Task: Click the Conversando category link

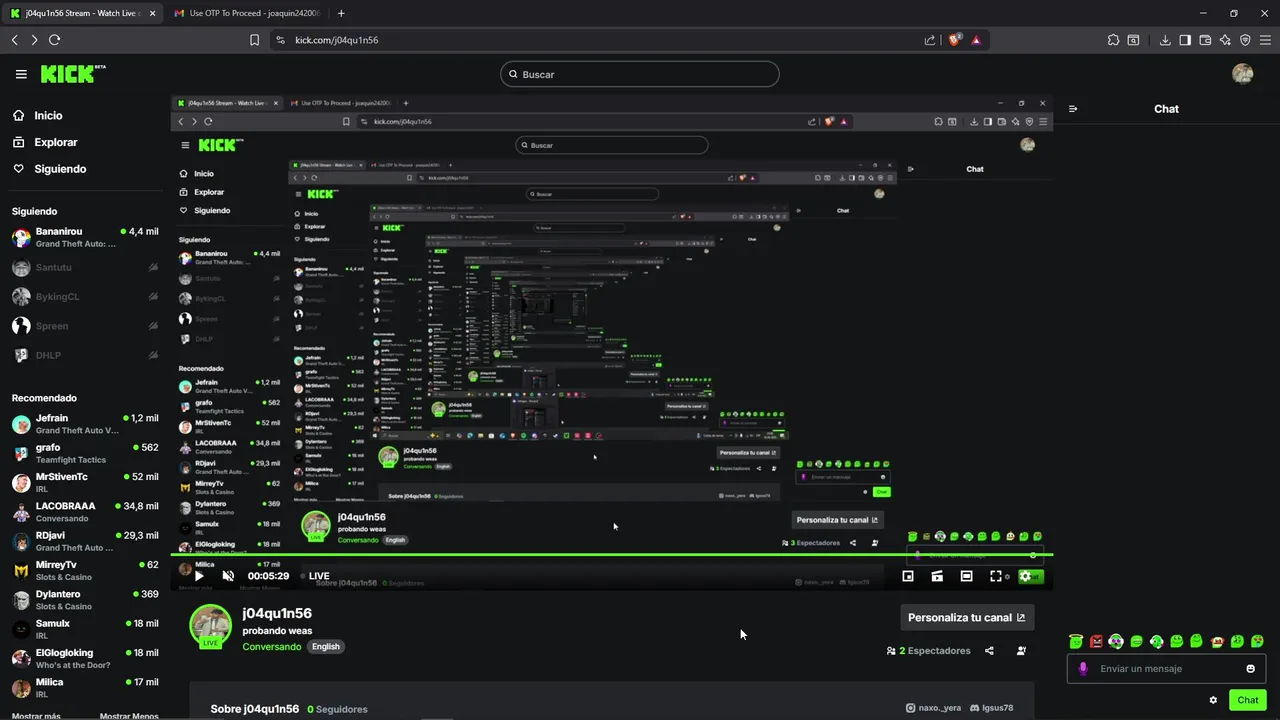Action: (271, 647)
